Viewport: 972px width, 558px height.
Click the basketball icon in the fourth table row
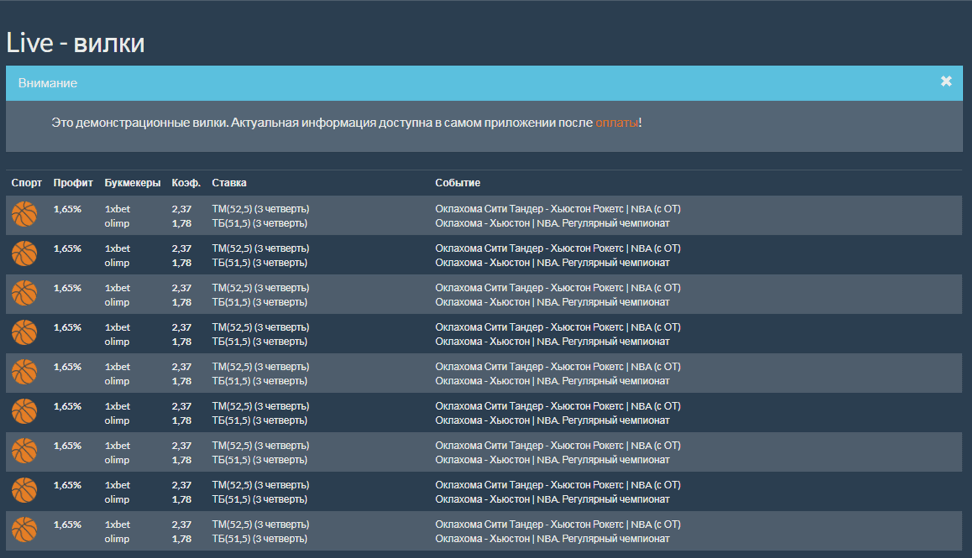coord(24,332)
